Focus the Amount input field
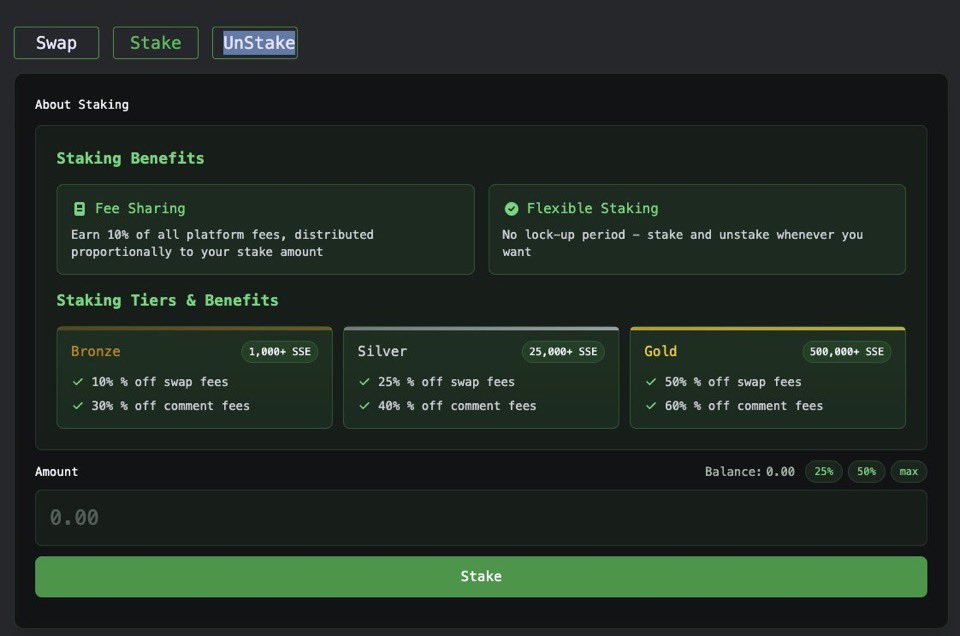Image resolution: width=960 pixels, height=636 pixels. pos(481,518)
